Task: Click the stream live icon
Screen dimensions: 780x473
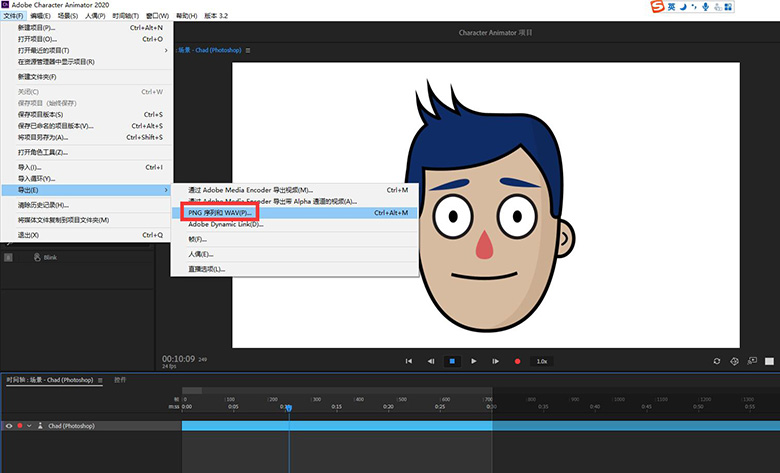Action: pos(752,361)
